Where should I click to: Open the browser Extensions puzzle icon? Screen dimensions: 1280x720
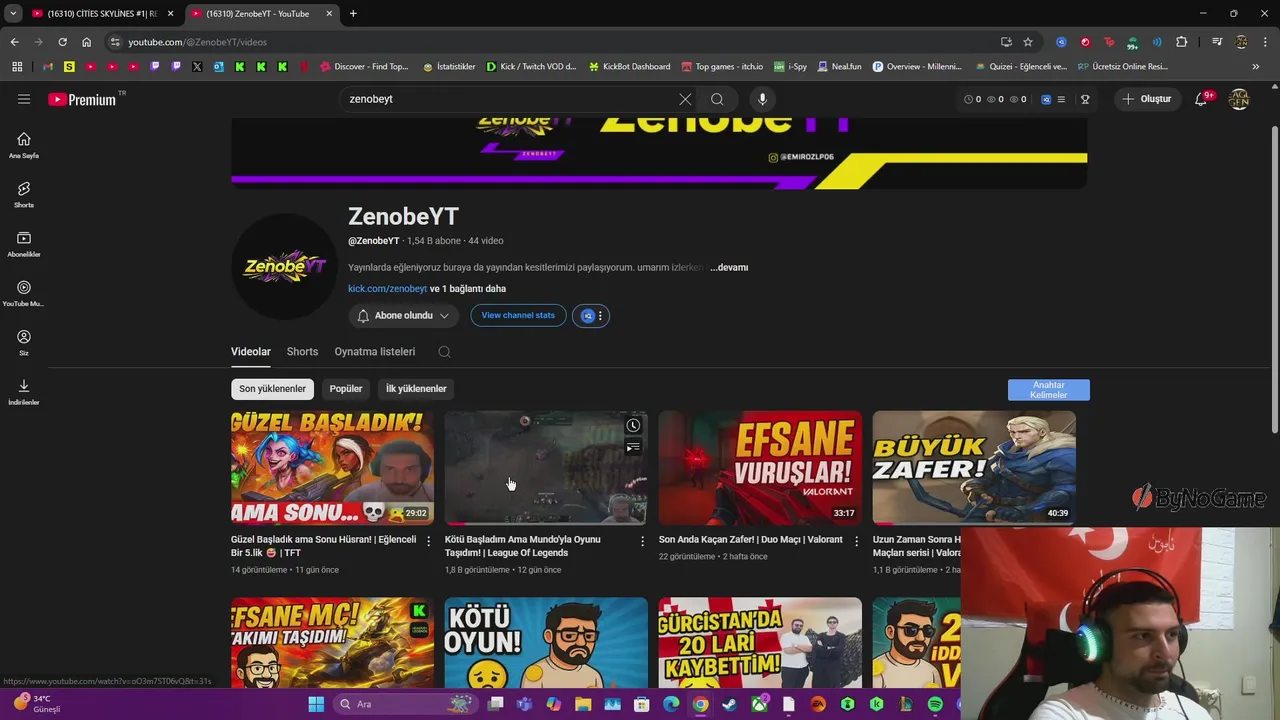[x=1181, y=42]
